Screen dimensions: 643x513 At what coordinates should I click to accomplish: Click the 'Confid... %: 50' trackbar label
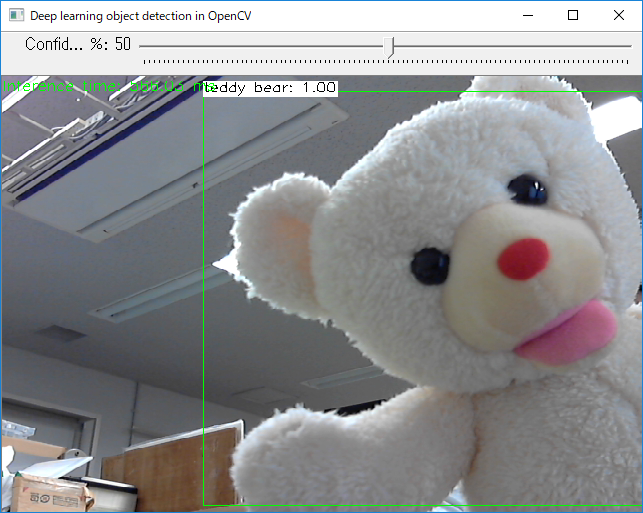click(x=78, y=44)
